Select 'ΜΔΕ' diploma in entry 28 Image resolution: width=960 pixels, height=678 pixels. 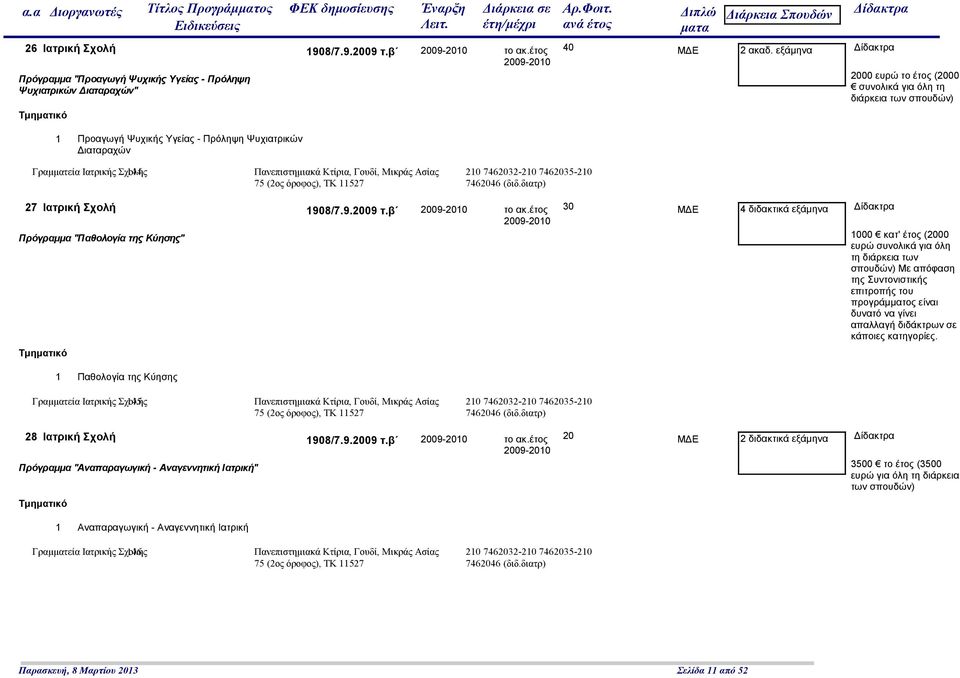(688, 439)
